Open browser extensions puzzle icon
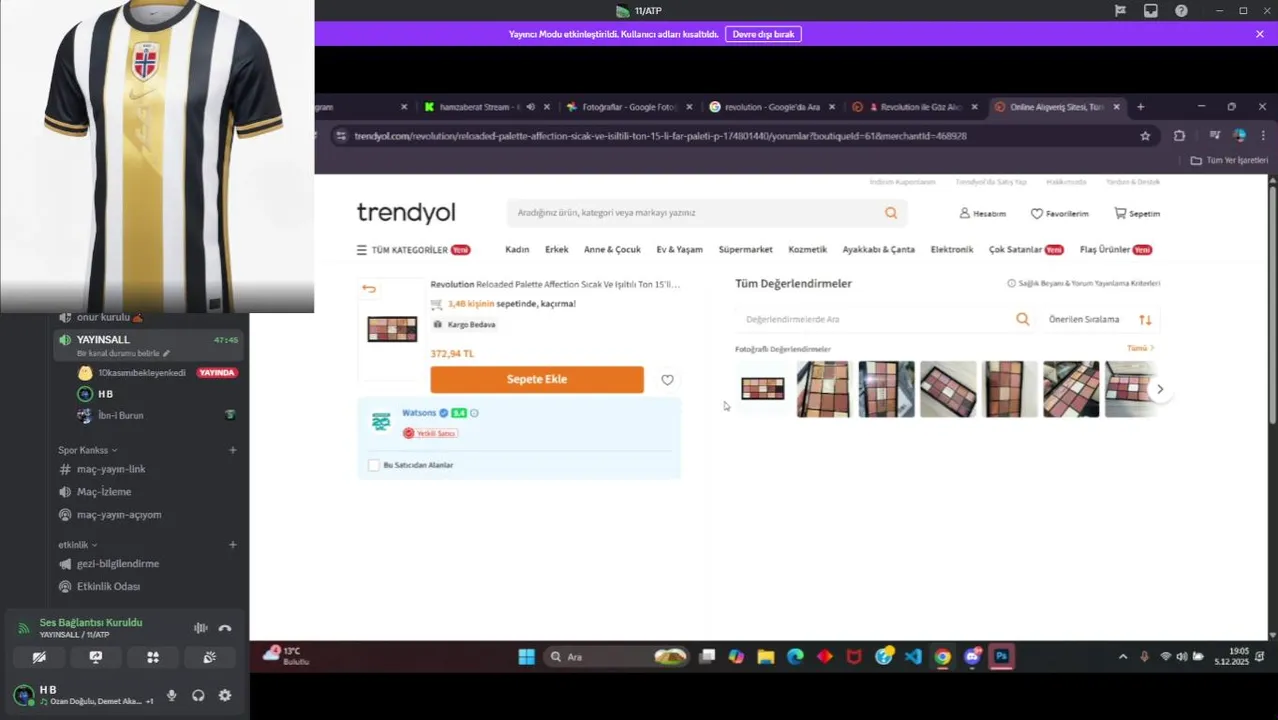Image resolution: width=1278 pixels, height=720 pixels. 1179,136
